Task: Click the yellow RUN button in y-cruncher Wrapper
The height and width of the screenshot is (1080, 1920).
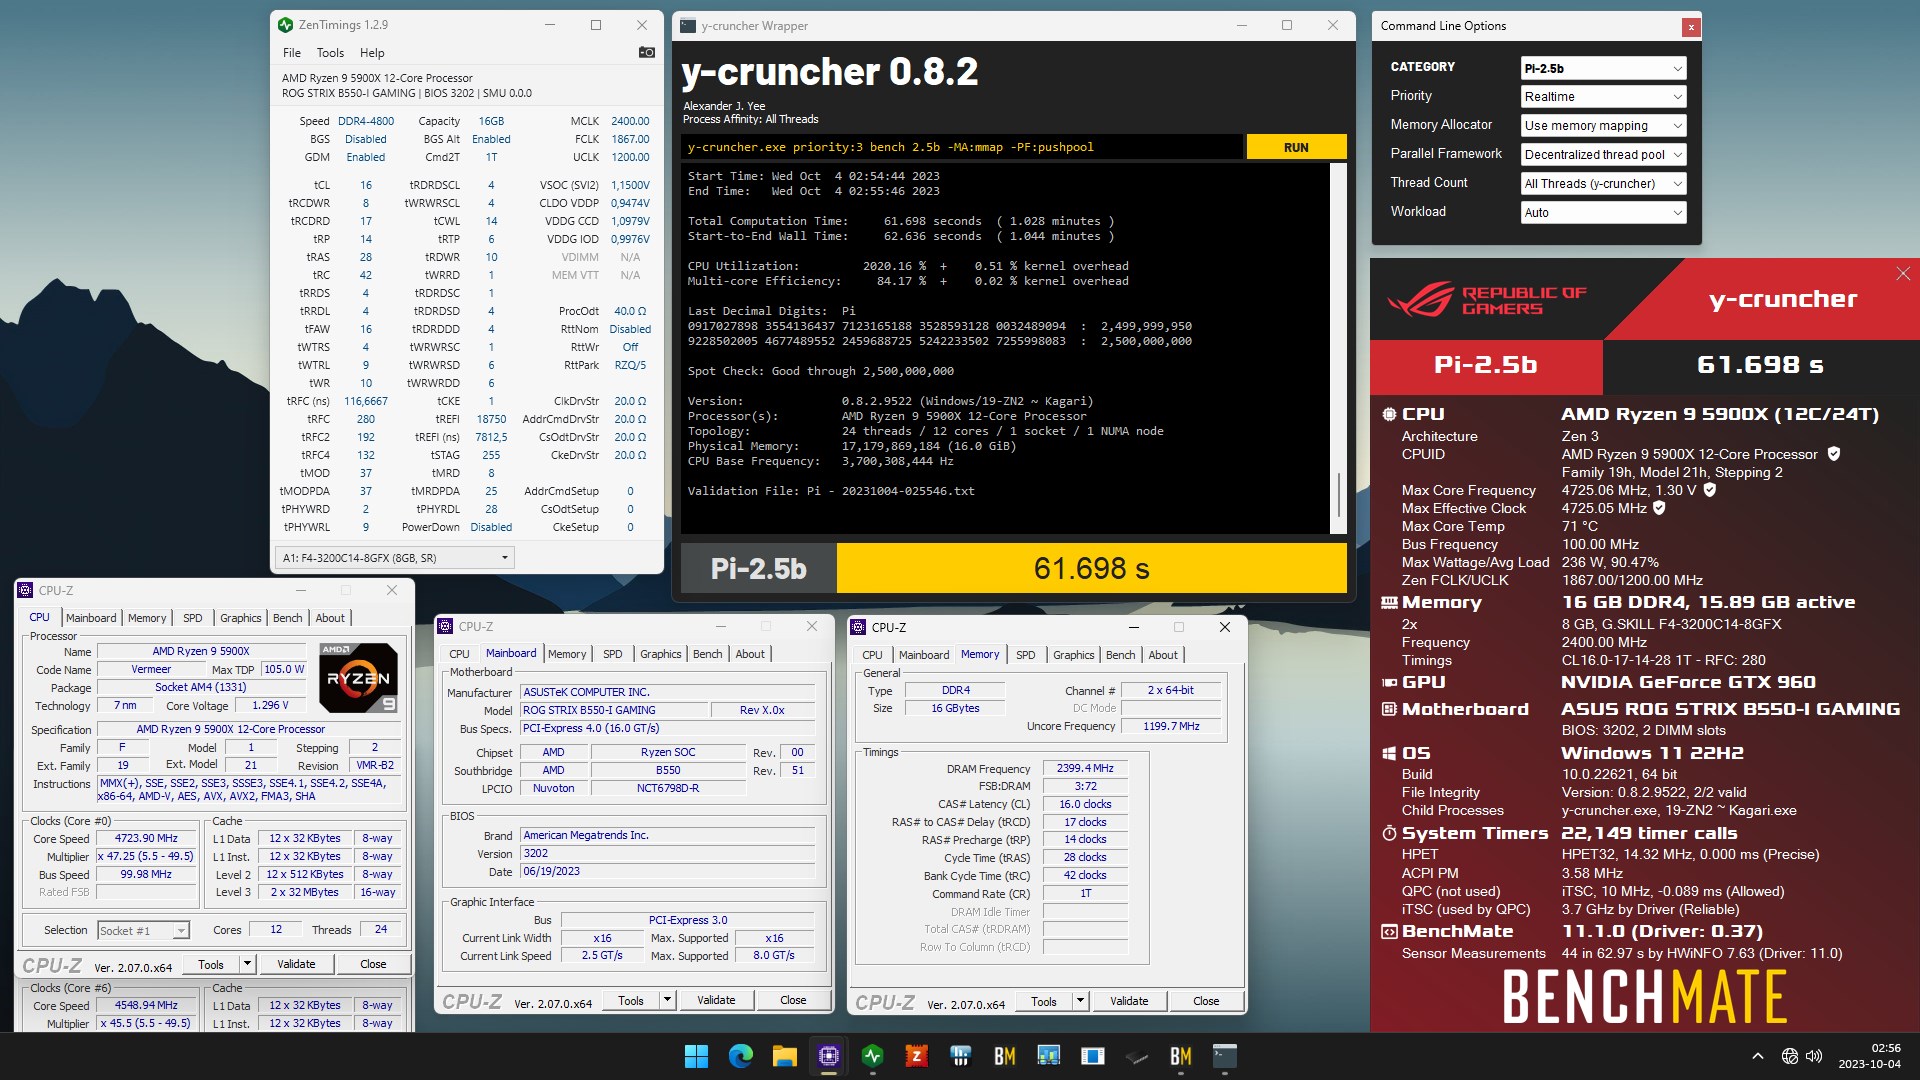Action: coord(1296,147)
